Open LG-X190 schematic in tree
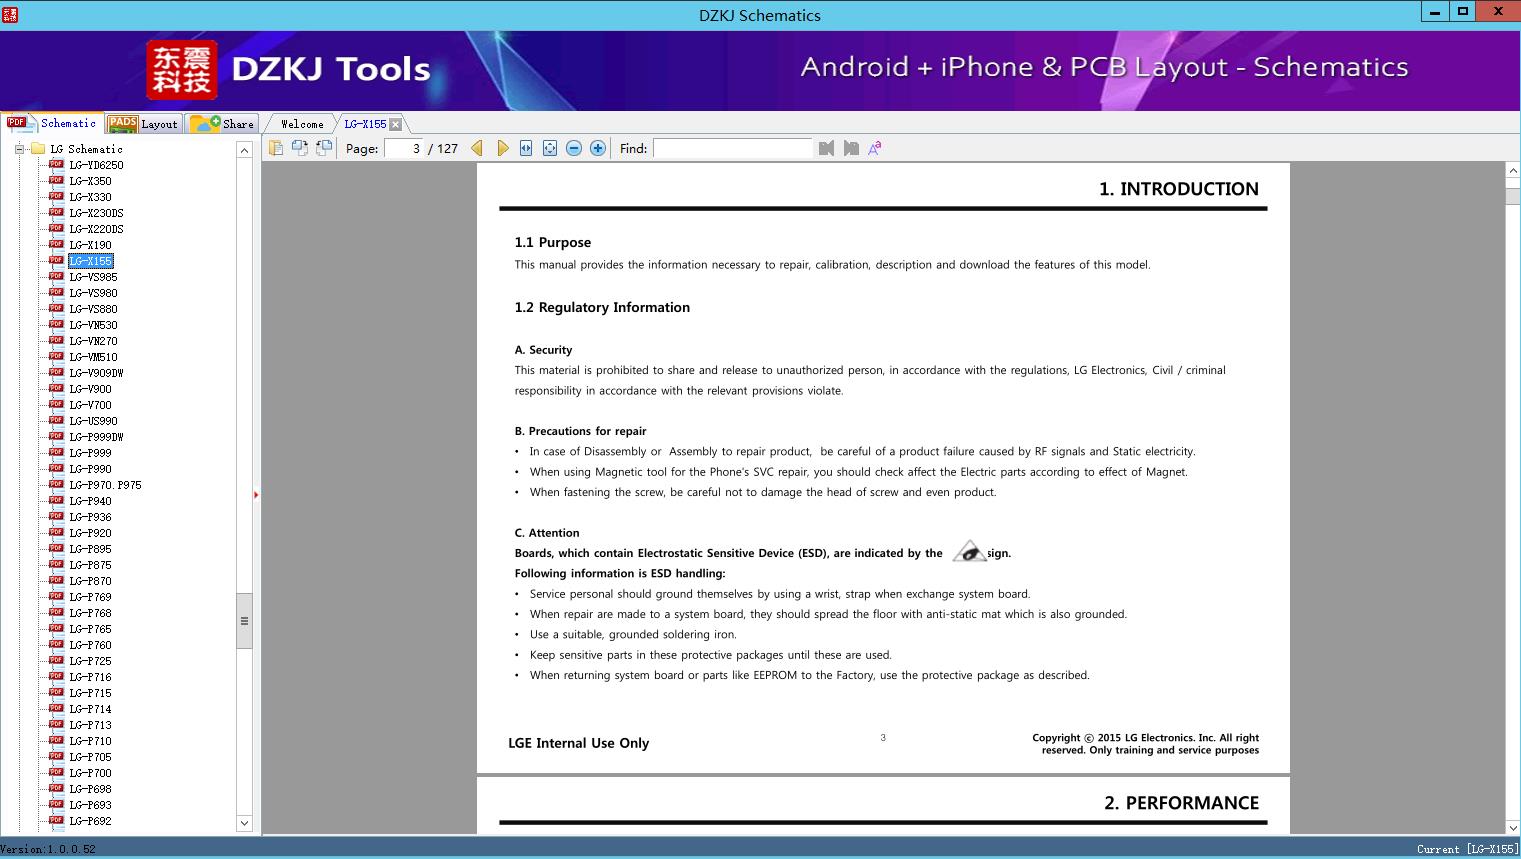The height and width of the screenshot is (859, 1521). [x=90, y=245]
